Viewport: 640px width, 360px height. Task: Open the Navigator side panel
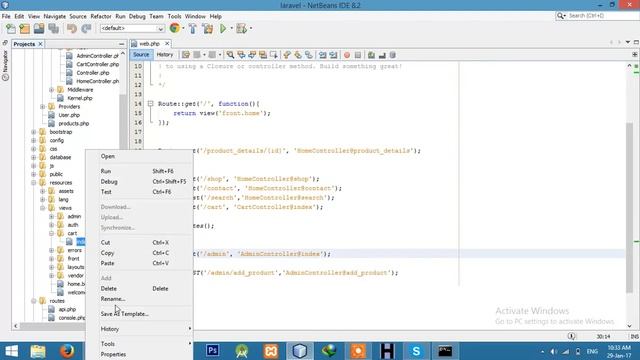(5, 64)
